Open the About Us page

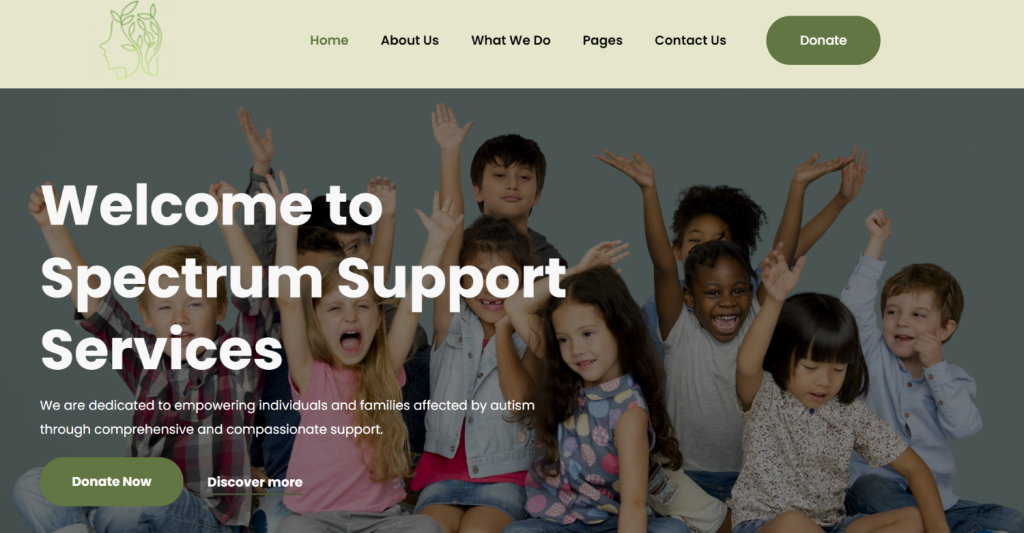[409, 40]
